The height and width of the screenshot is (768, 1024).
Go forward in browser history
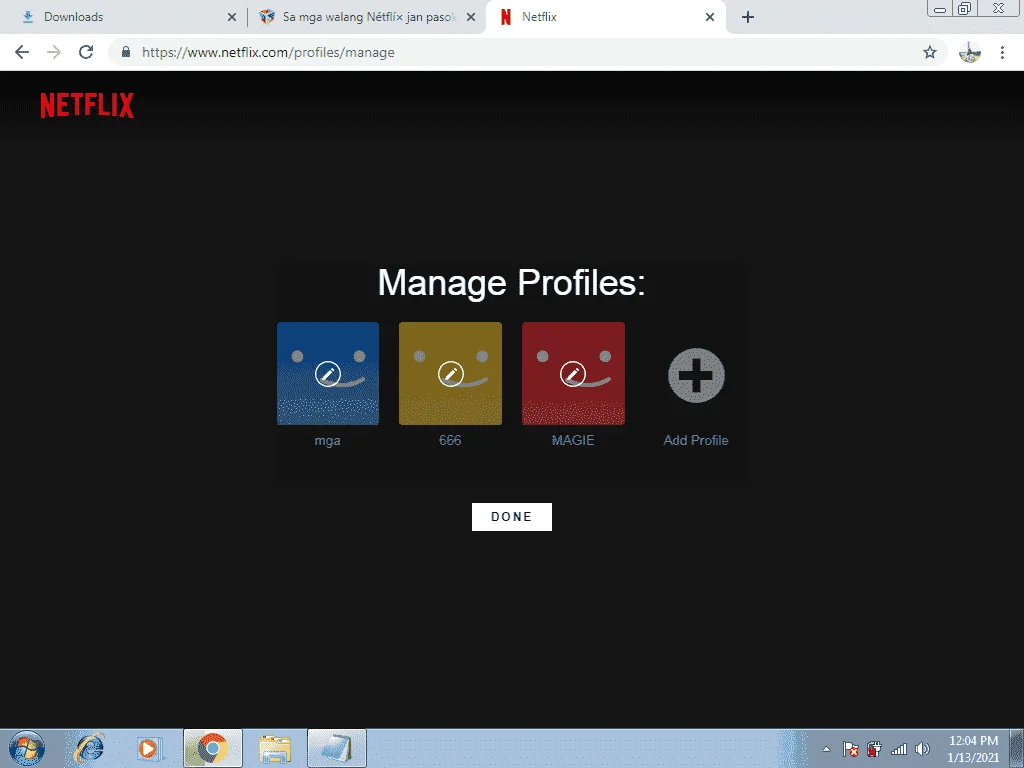(54, 52)
